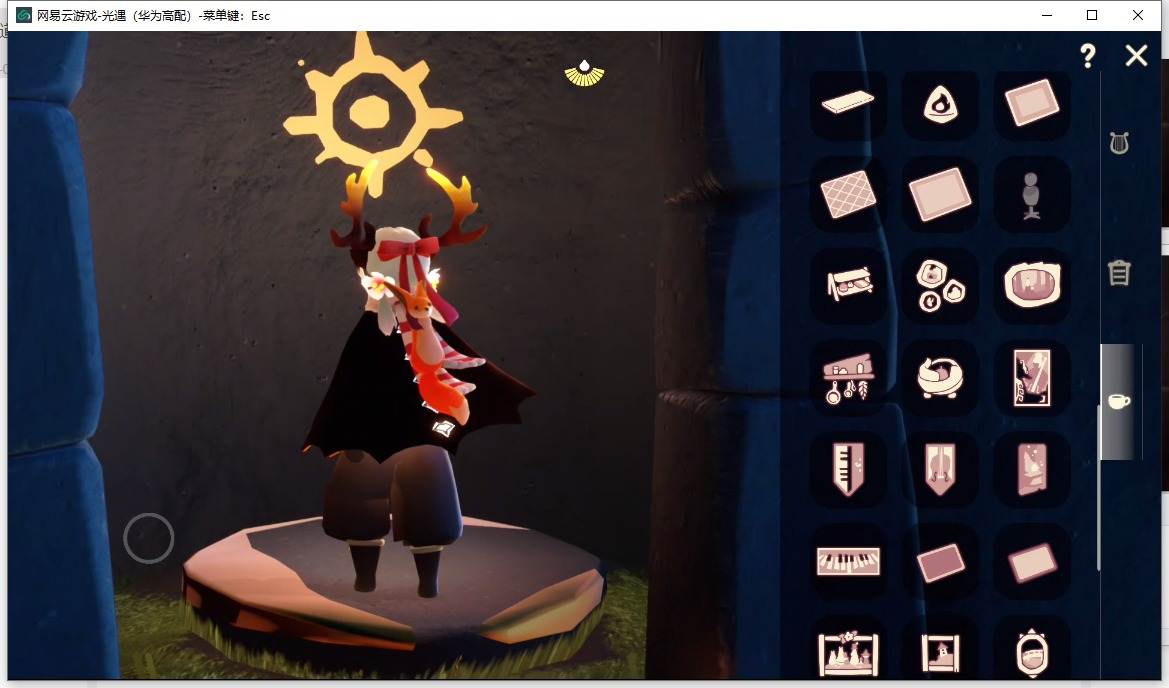The image size is (1169, 688).
Task: Click the item list vertical scrollbar
Action: (x=1099, y=488)
